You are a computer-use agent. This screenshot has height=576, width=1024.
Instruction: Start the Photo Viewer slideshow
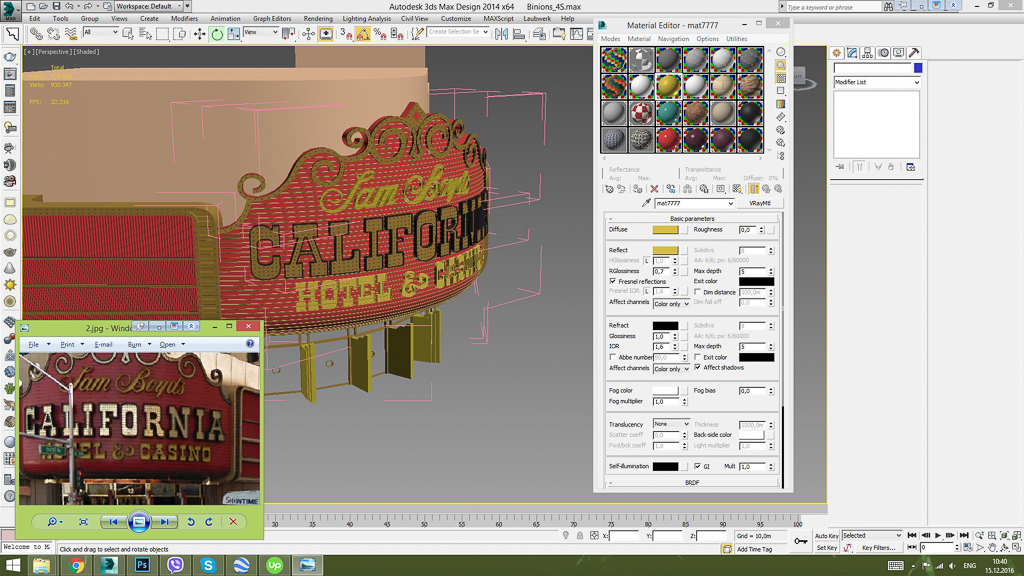[x=139, y=521]
